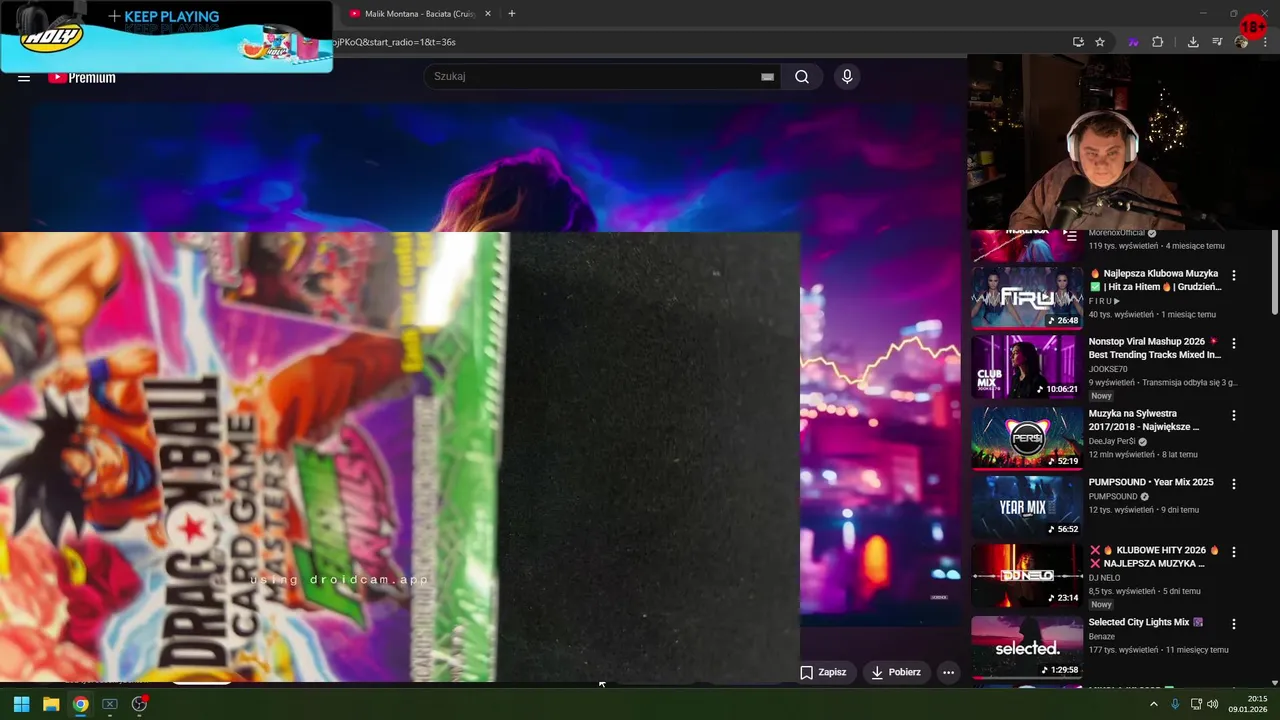The height and width of the screenshot is (720, 1280).
Task: Open a new Chrome tab
Action: pyautogui.click(x=512, y=14)
